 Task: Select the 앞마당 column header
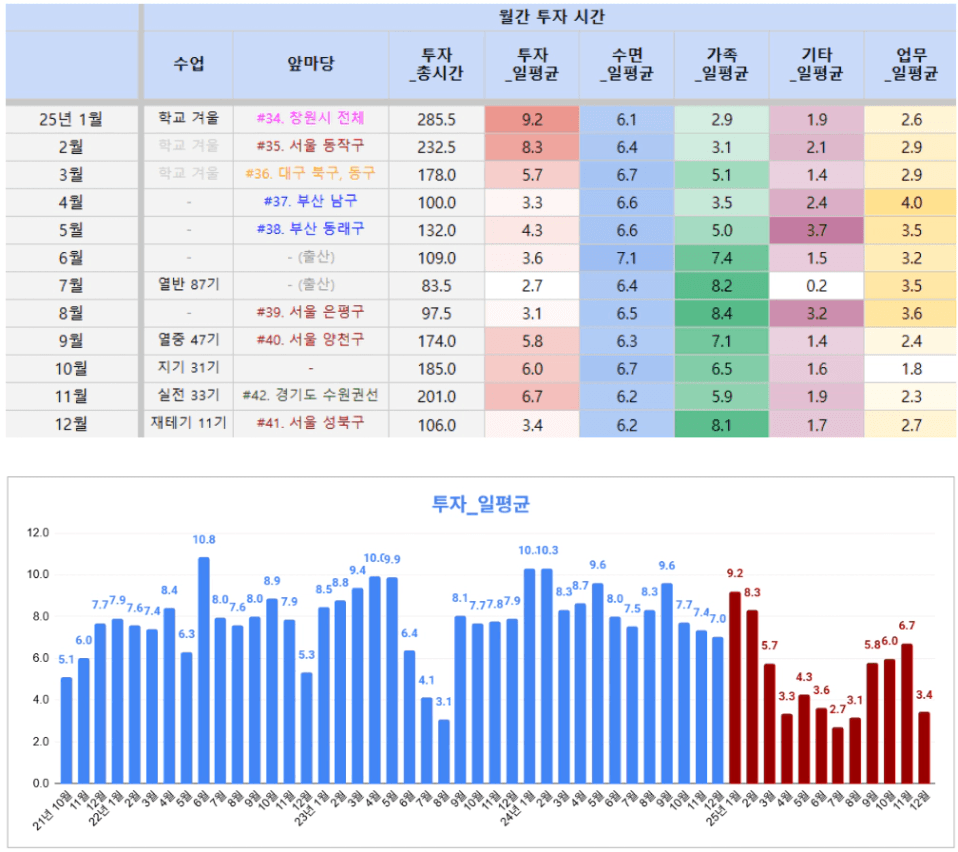click(x=310, y=64)
